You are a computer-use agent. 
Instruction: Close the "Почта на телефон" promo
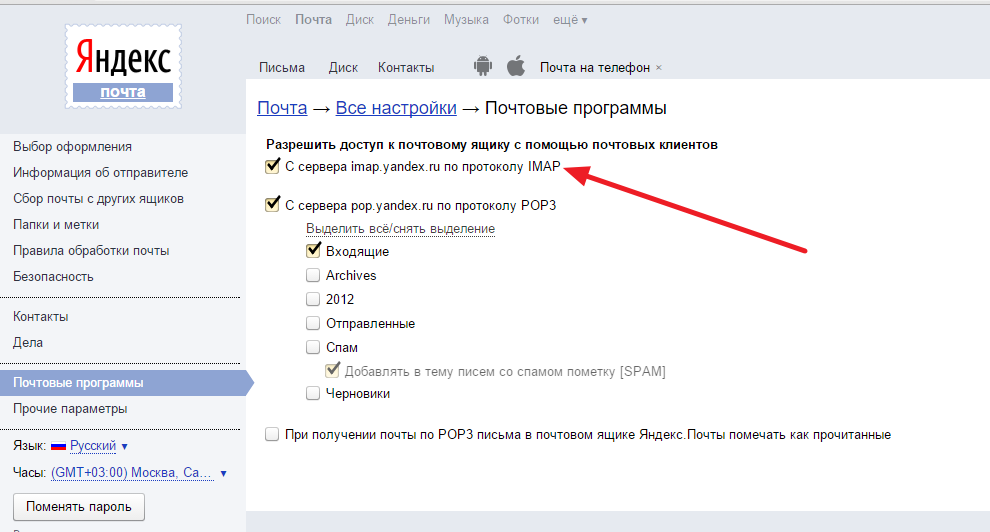click(x=659, y=68)
